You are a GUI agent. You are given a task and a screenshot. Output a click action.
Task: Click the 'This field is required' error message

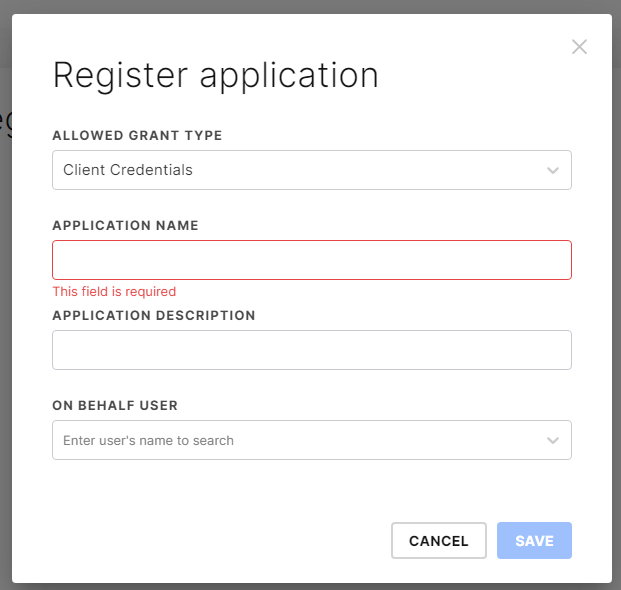114,292
